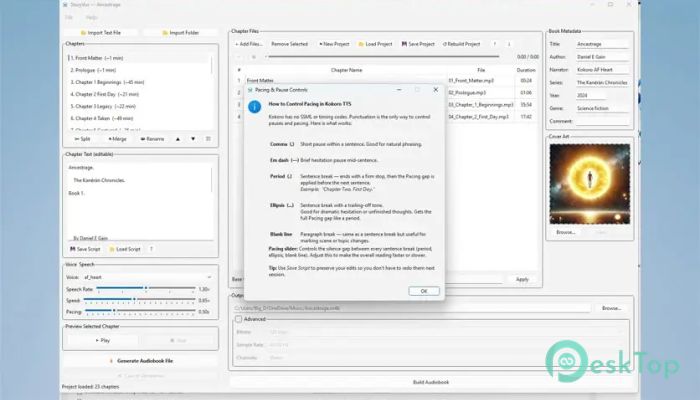This screenshot has height=400, width=700.
Task: Click Save Project button
Action: pos(418,44)
